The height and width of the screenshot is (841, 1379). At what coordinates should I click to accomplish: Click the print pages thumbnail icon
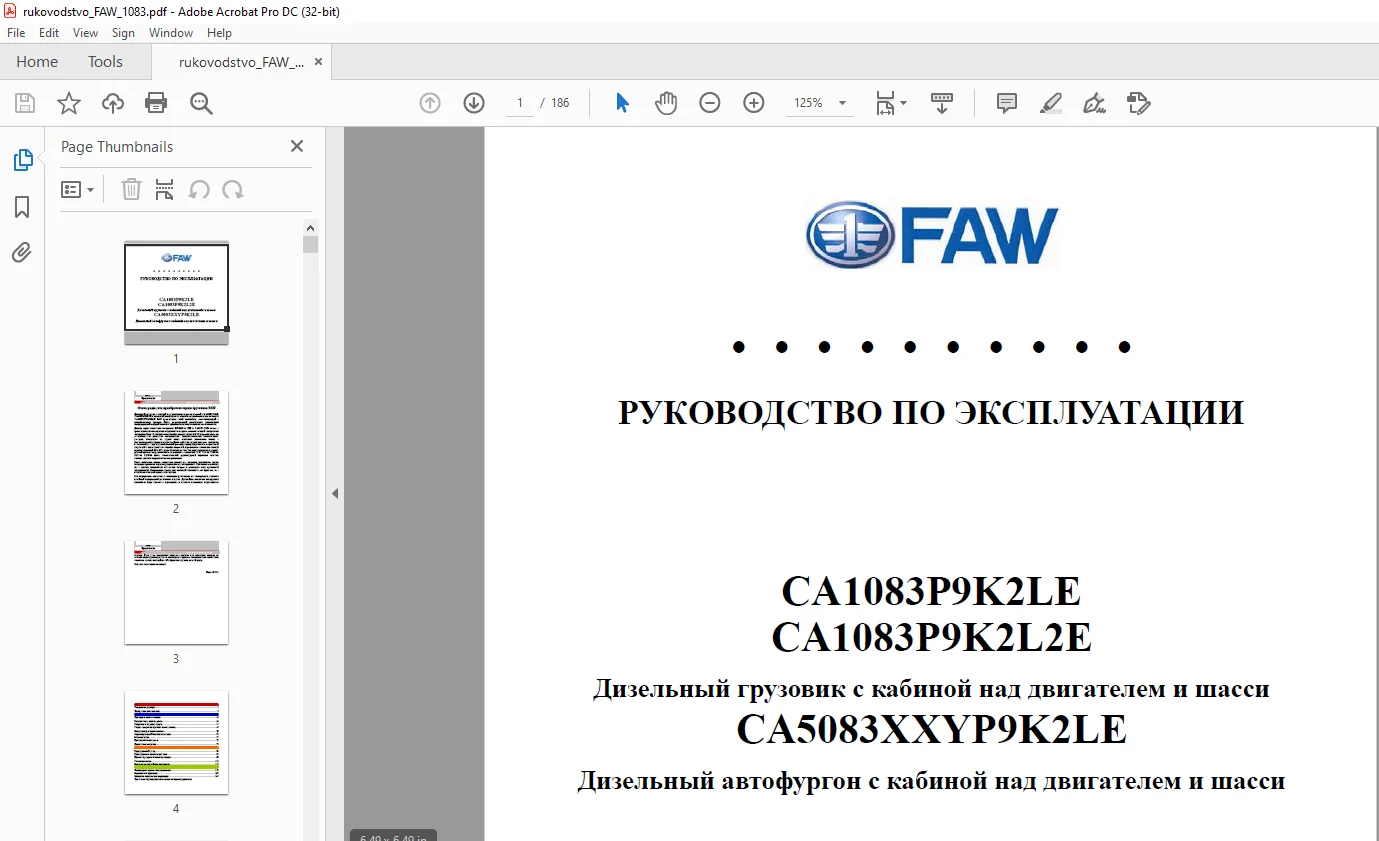click(x=165, y=189)
